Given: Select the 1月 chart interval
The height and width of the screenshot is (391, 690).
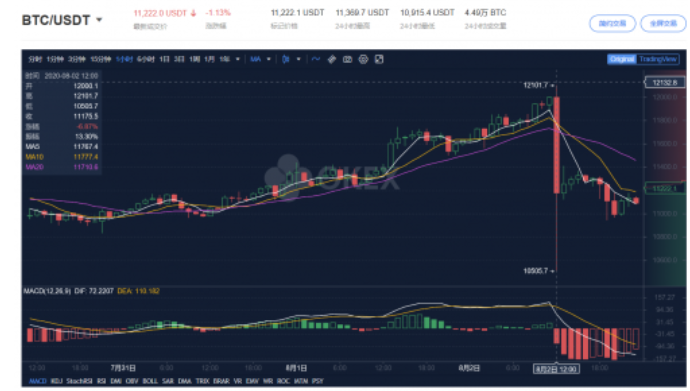Looking at the screenshot, I should (x=209, y=59).
